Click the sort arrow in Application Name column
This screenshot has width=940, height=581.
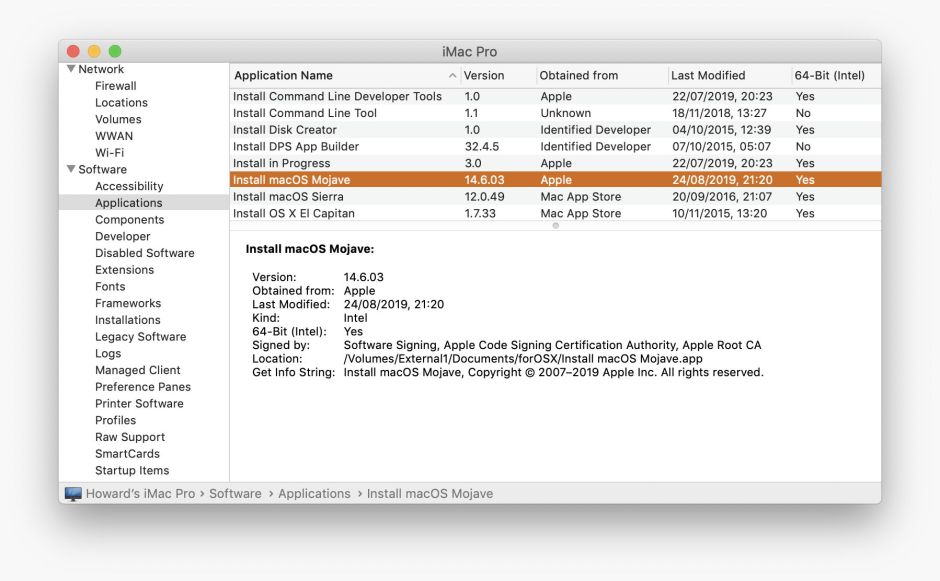click(452, 76)
